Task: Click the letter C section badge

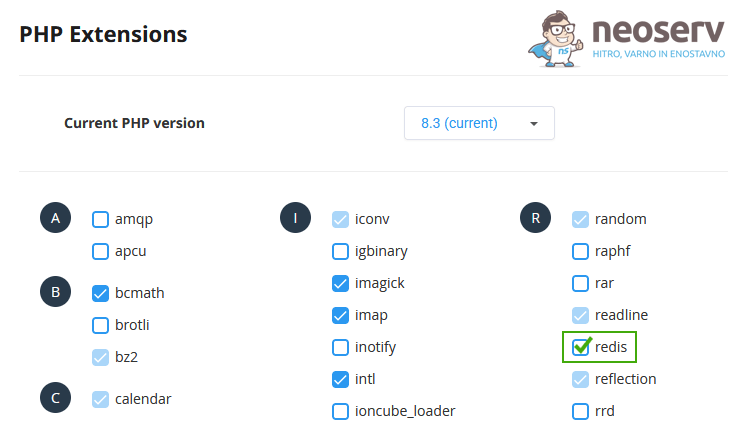Action: point(55,398)
